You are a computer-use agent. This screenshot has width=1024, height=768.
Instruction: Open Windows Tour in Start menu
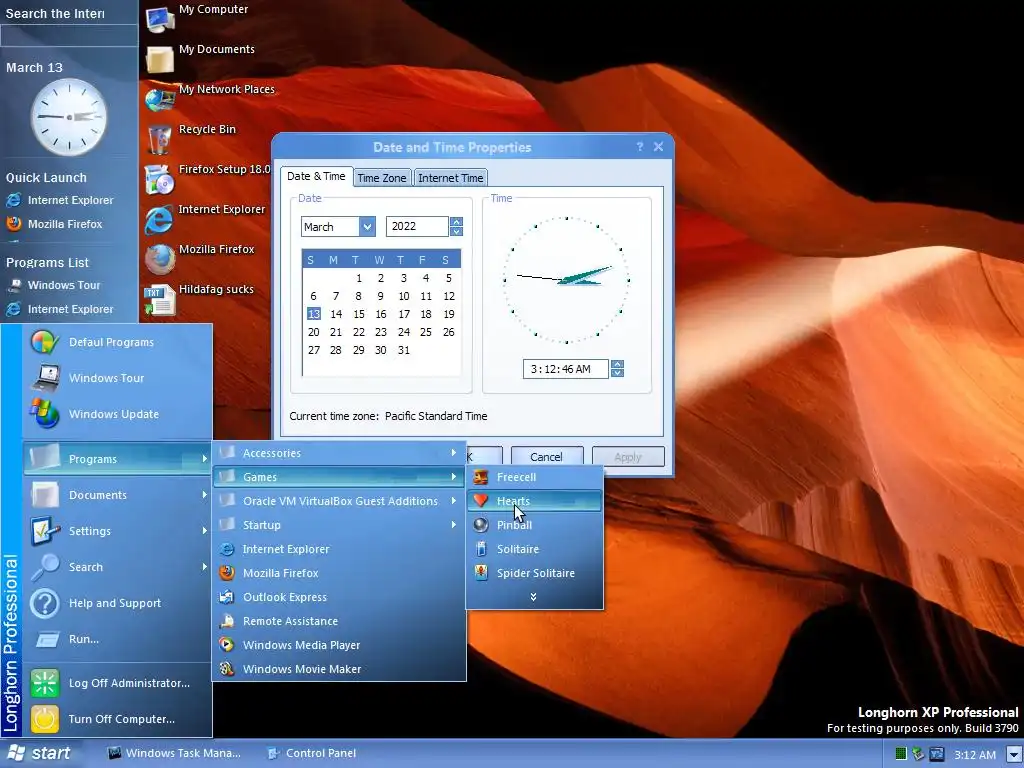[117, 378]
